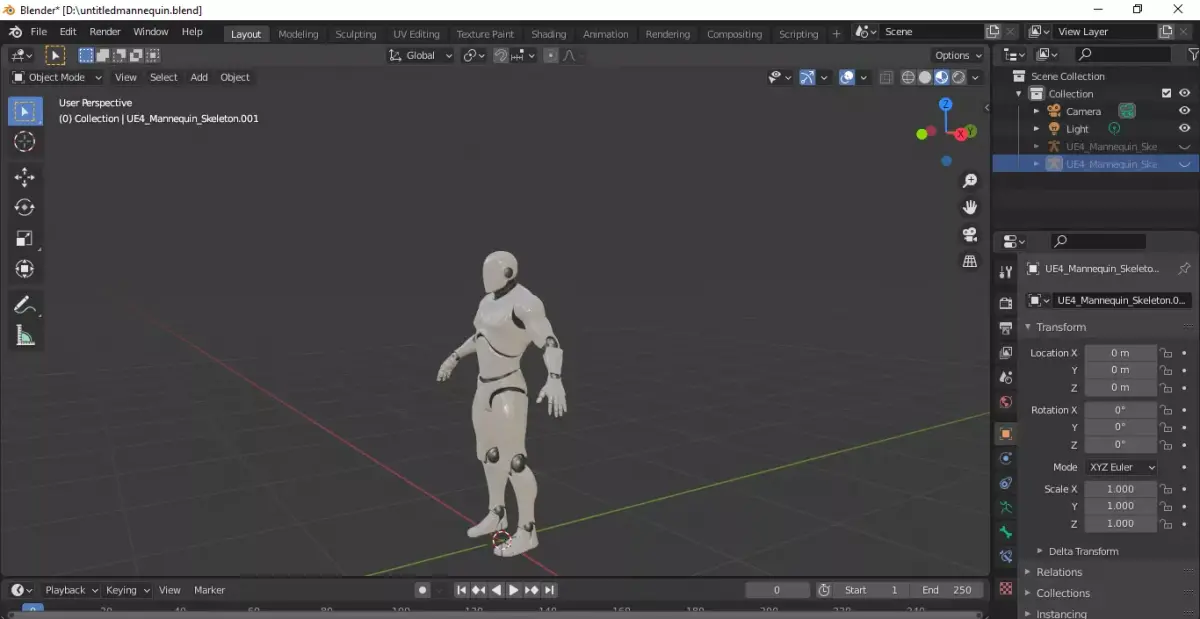Toggle X-ray viewport mode
The image size is (1200, 619).
[886, 77]
